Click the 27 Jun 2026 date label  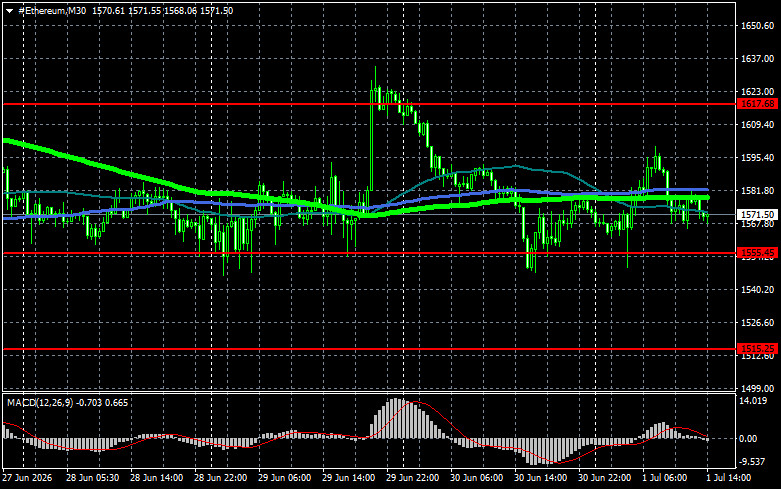pyautogui.click(x=27, y=478)
